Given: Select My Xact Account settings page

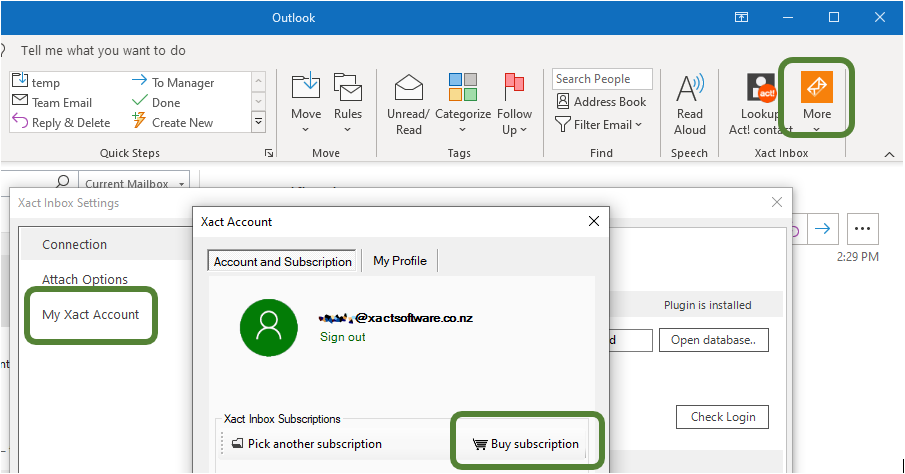Looking at the screenshot, I should (91, 315).
